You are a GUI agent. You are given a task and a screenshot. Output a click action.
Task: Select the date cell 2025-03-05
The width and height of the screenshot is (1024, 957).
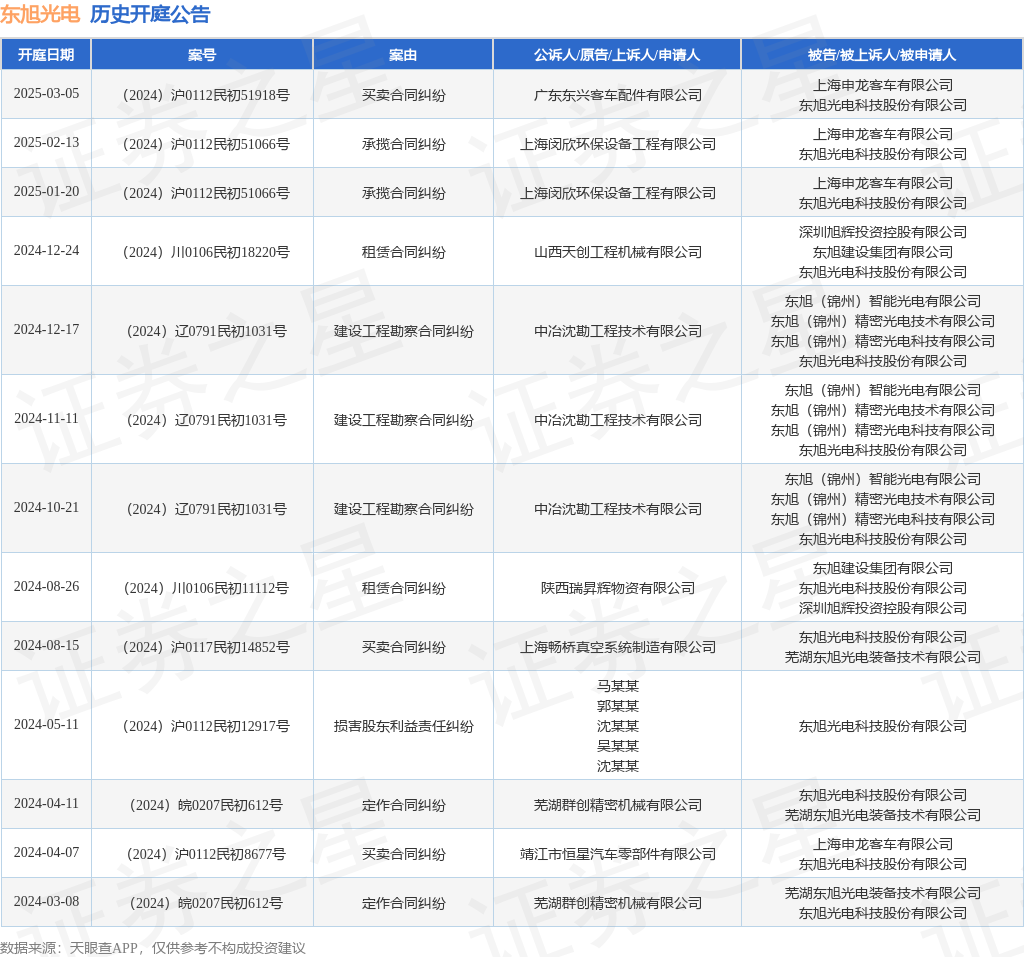click(46, 93)
